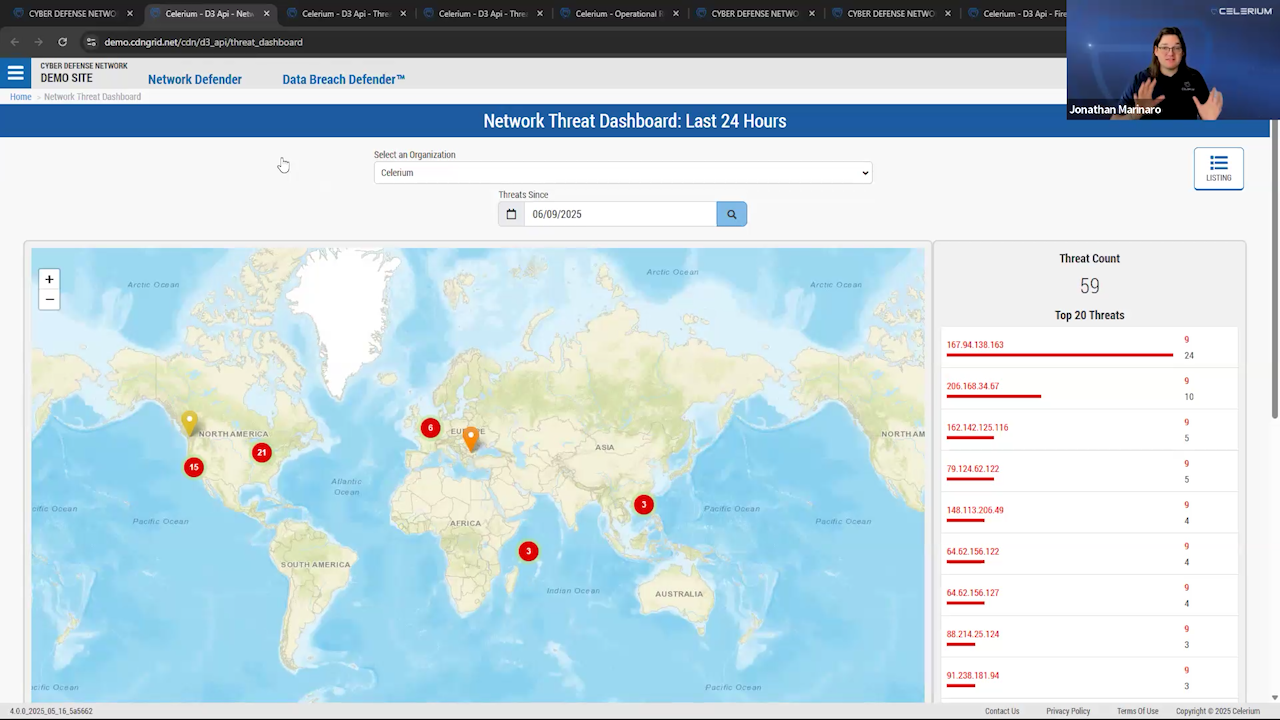Click the Copyright © 2025 Celerium text
Viewport: 1280px width, 720px height.
pyautogui.click(x=1218, y=711)
